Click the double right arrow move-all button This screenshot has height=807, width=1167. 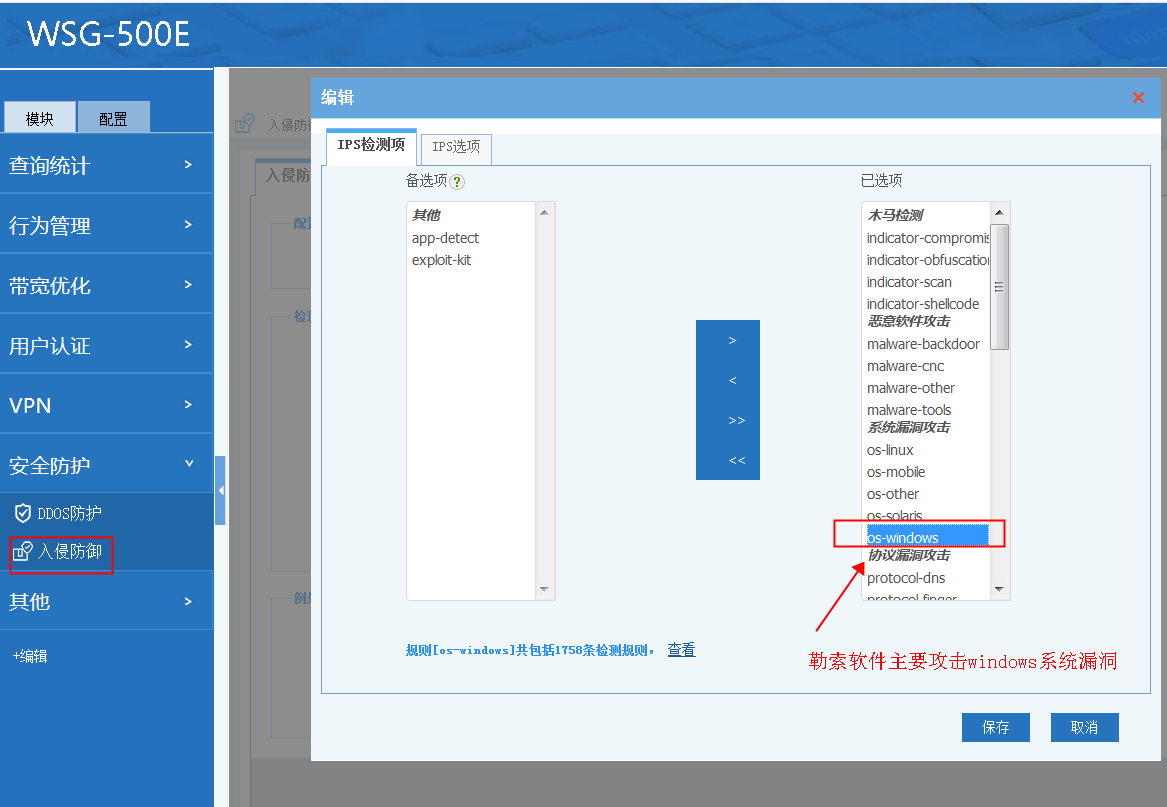tap(737, 421)
